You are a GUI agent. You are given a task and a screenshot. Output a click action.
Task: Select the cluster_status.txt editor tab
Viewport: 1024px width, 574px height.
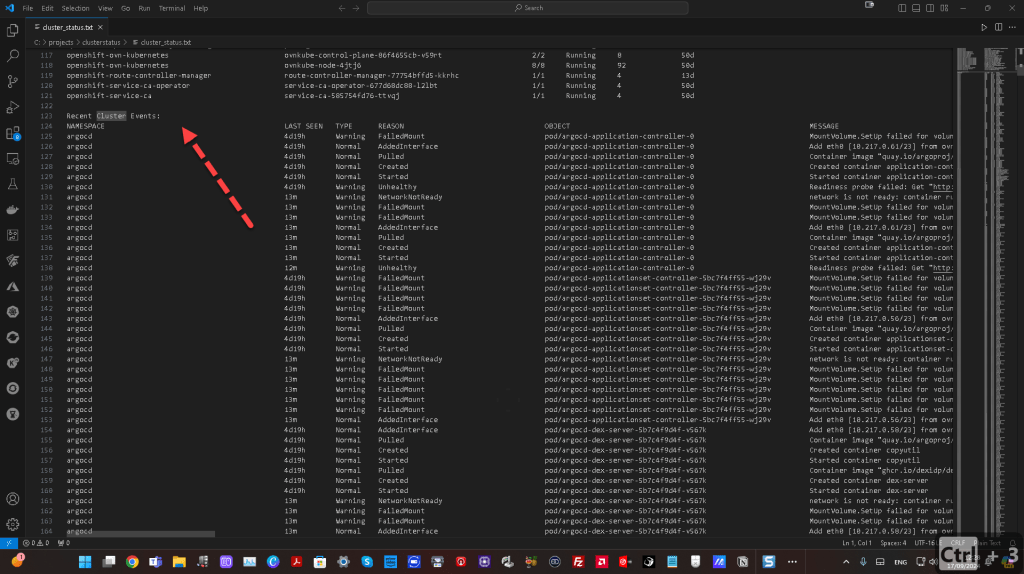67,27
